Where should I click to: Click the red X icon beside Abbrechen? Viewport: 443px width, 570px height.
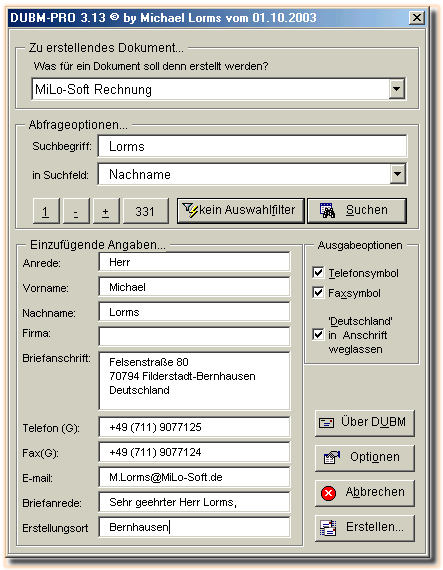[329, 493]
